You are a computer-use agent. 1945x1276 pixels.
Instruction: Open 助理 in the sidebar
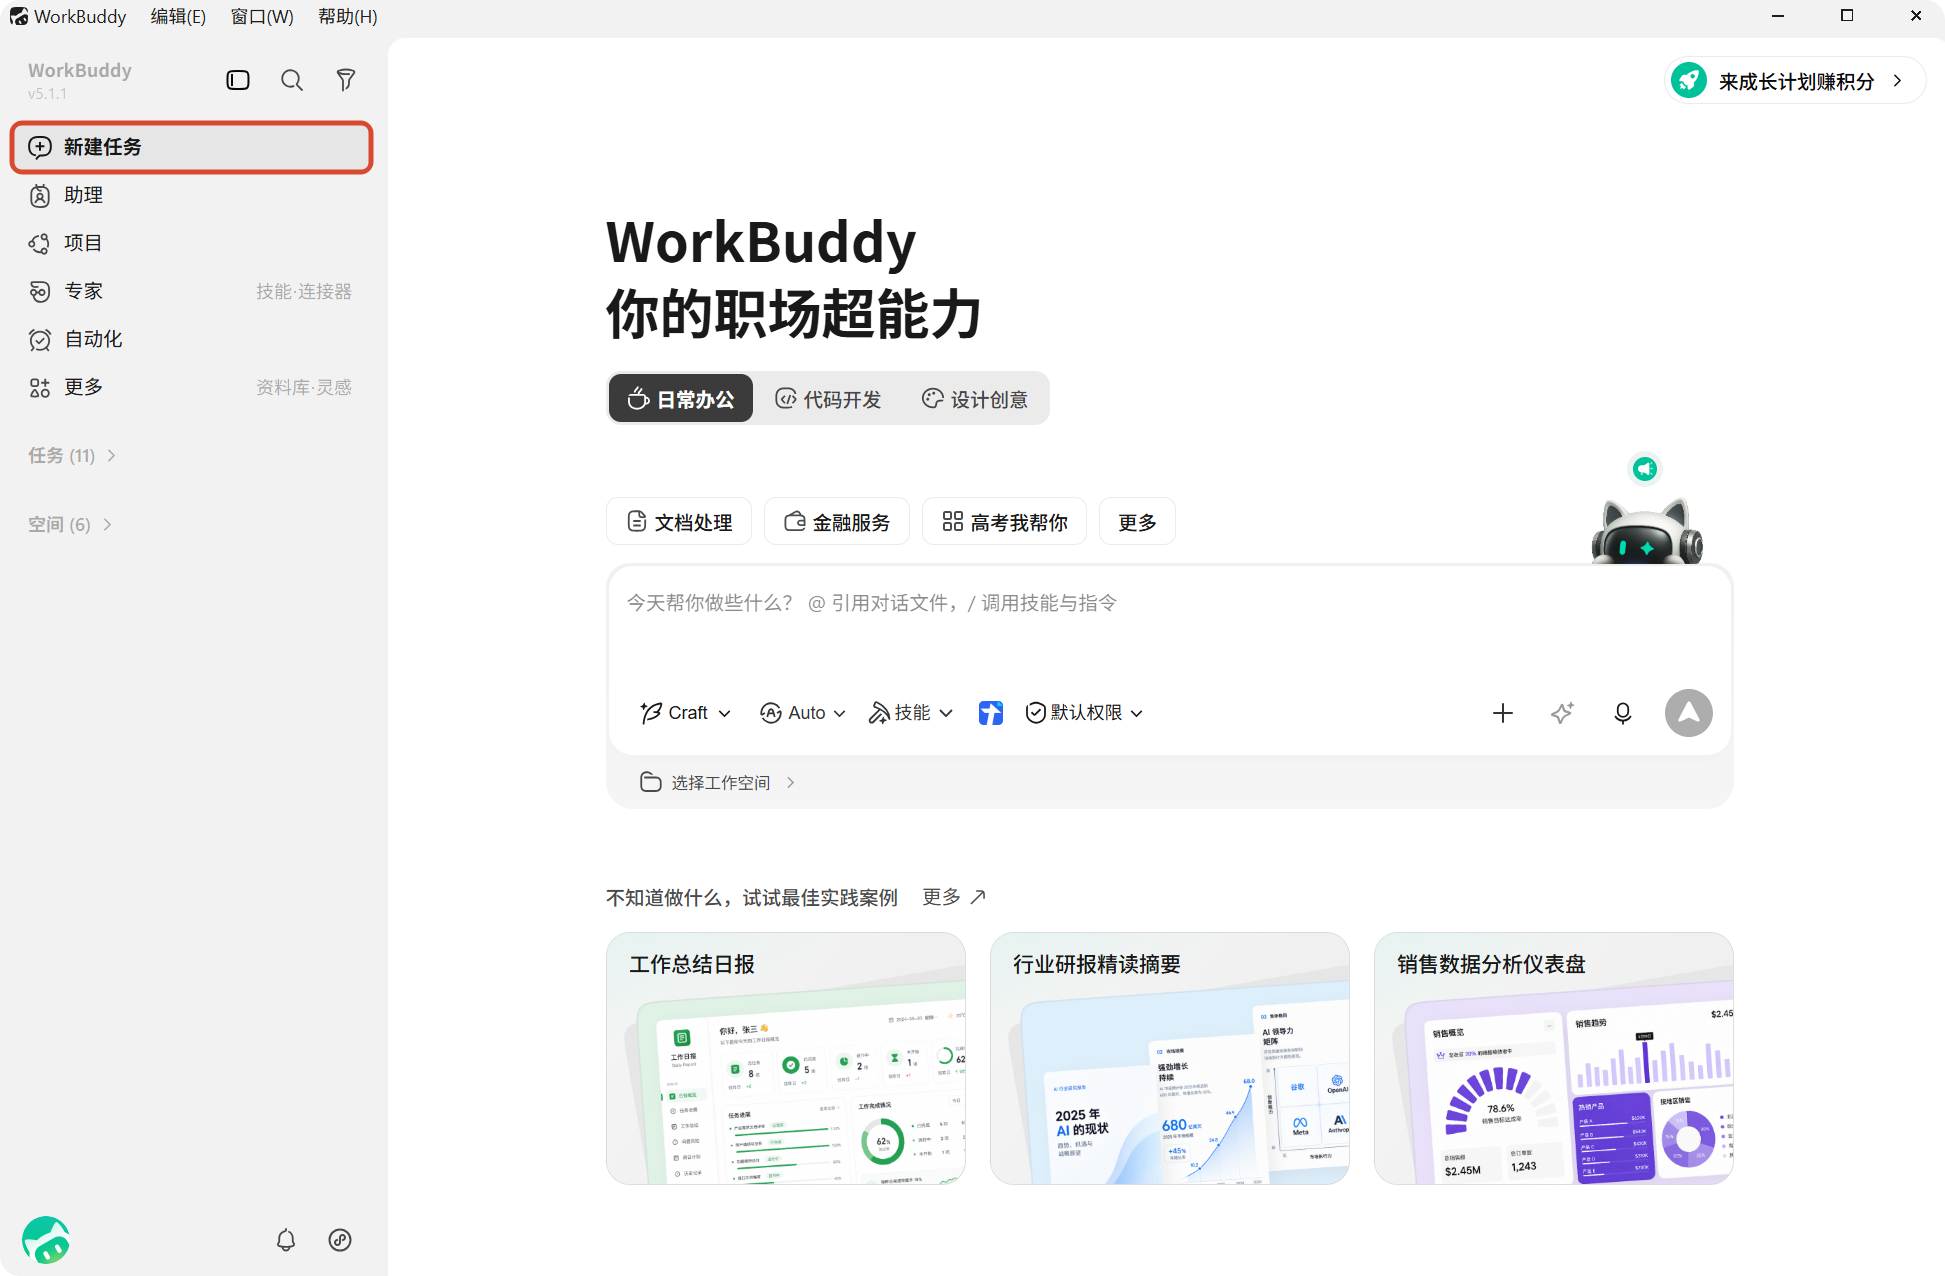tap(192, 195)
